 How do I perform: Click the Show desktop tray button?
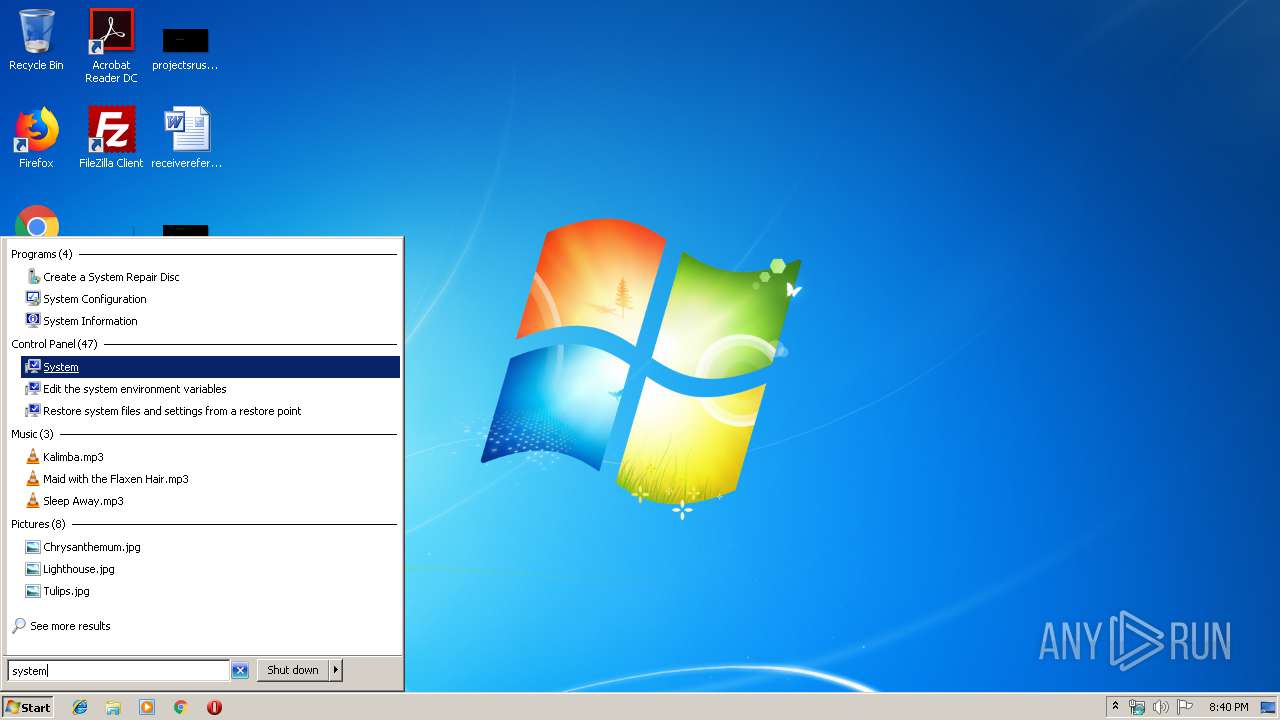tap(1268, 707)
